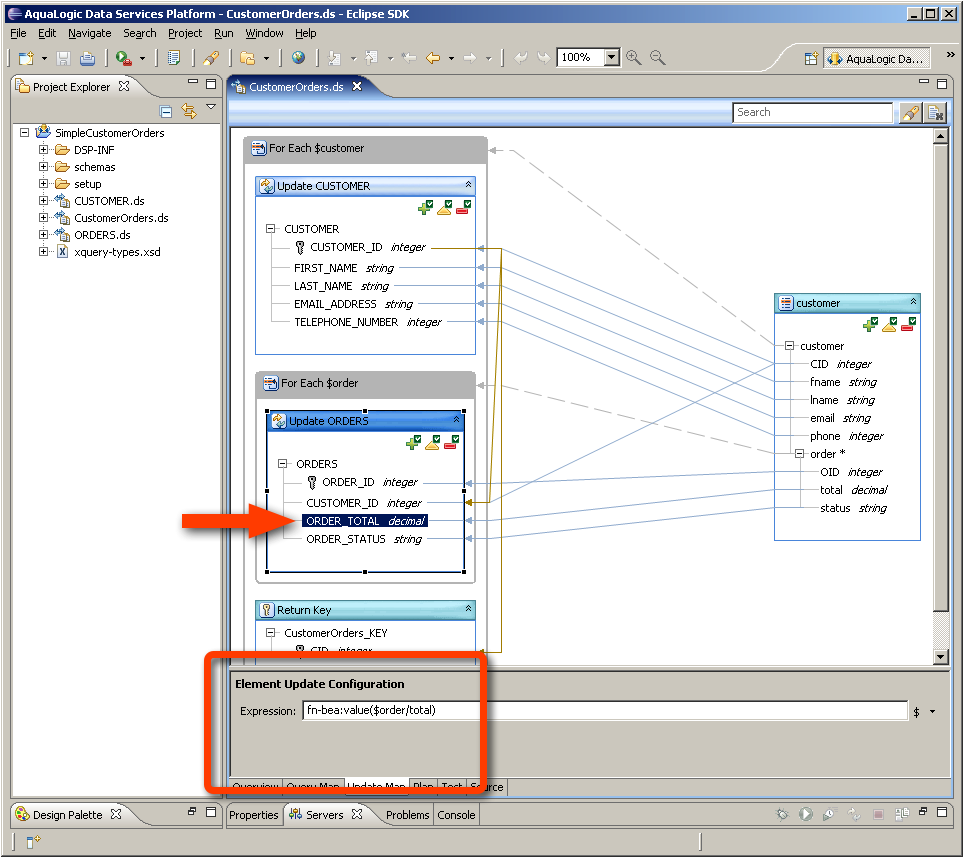Click the document list icon in main toolbar
This screenshot has height=858, width=964.
(174, 58)
